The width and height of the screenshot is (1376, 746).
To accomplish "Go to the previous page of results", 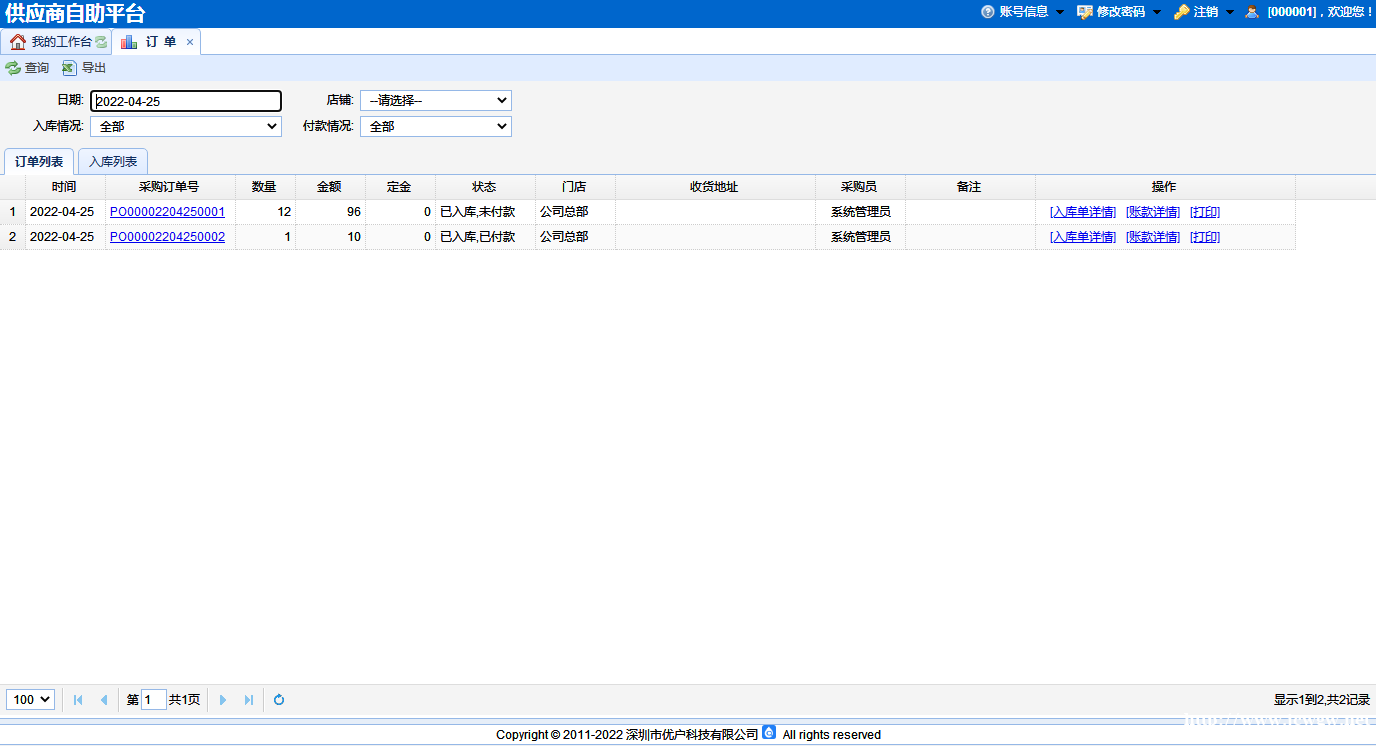I will click(104, 700).
